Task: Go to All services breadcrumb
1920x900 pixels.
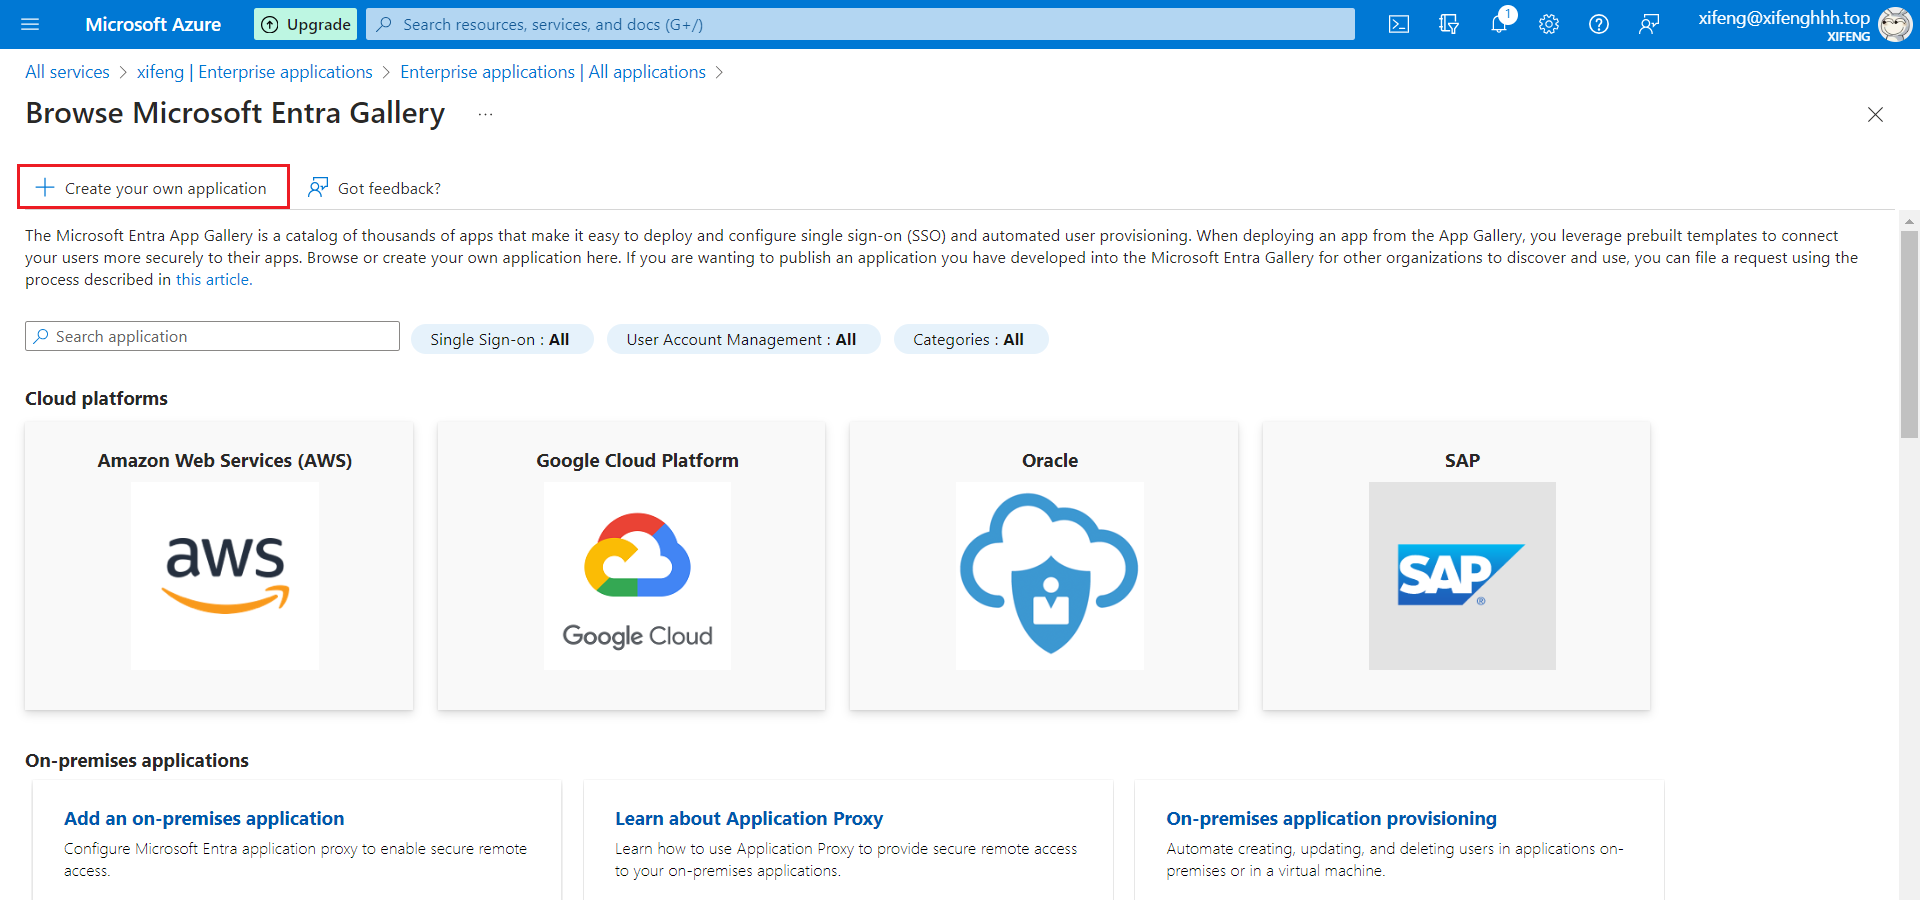Action: click(x=67, y=72)
